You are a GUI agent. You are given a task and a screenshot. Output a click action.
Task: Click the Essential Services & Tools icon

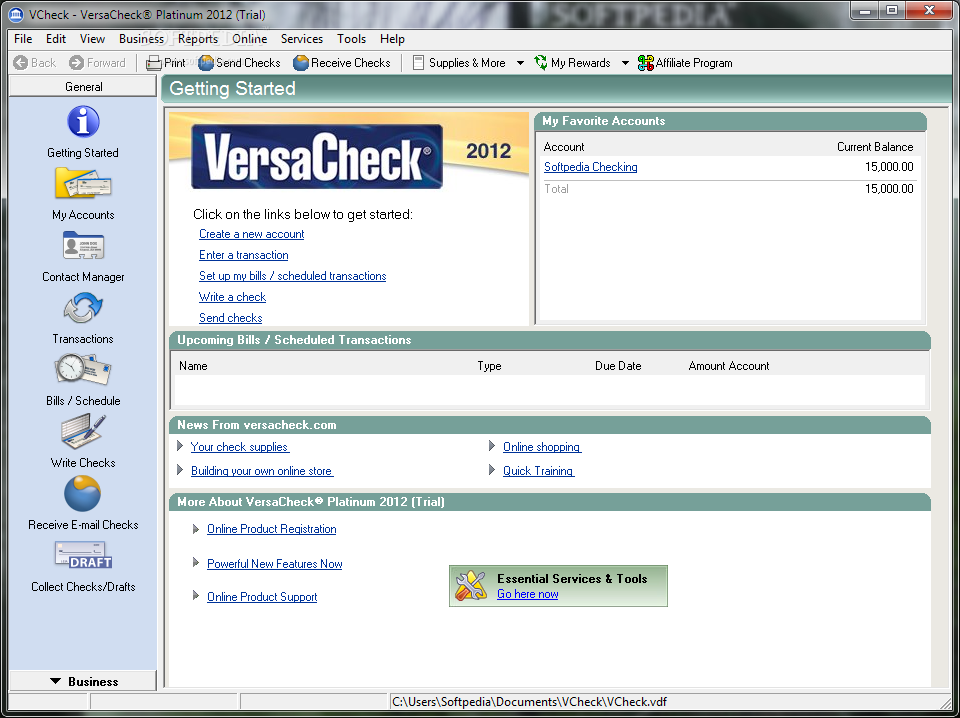coord(470,586)
